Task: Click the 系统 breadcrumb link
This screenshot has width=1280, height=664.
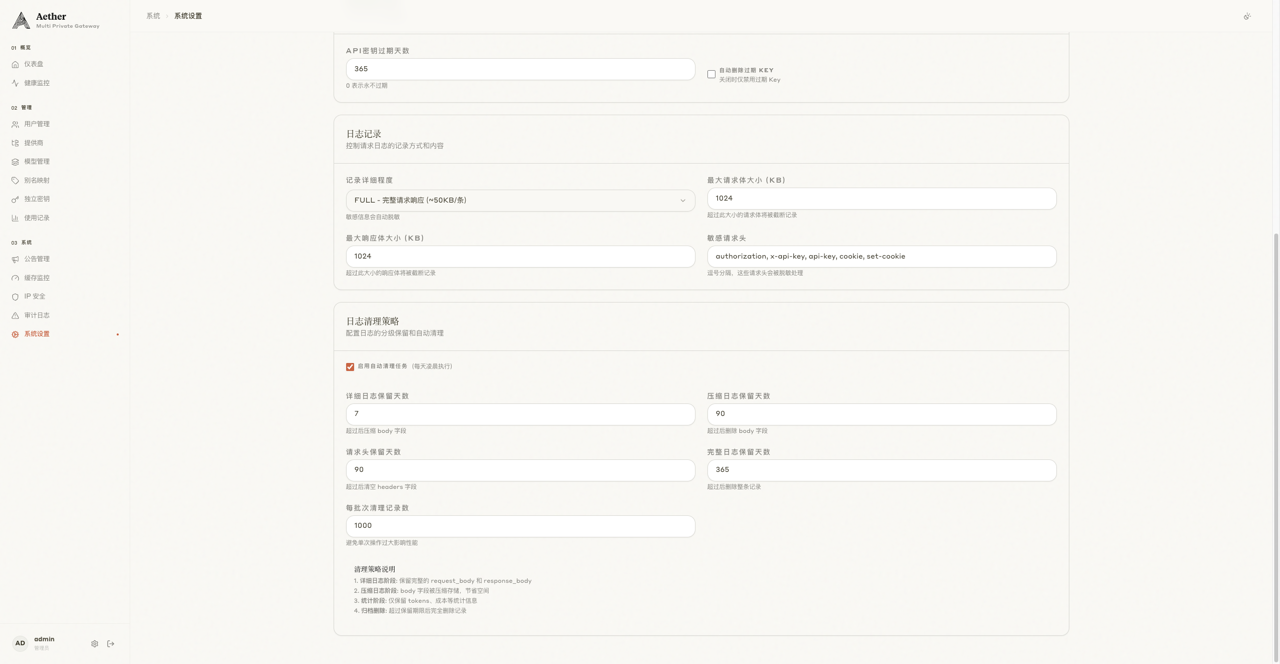Action: coord(153,16)
